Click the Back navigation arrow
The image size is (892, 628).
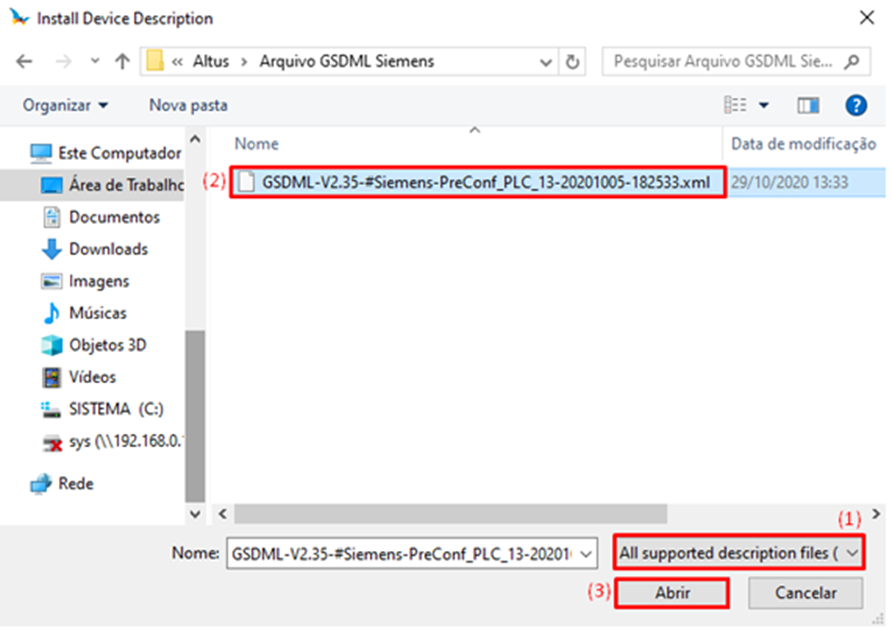24,61
